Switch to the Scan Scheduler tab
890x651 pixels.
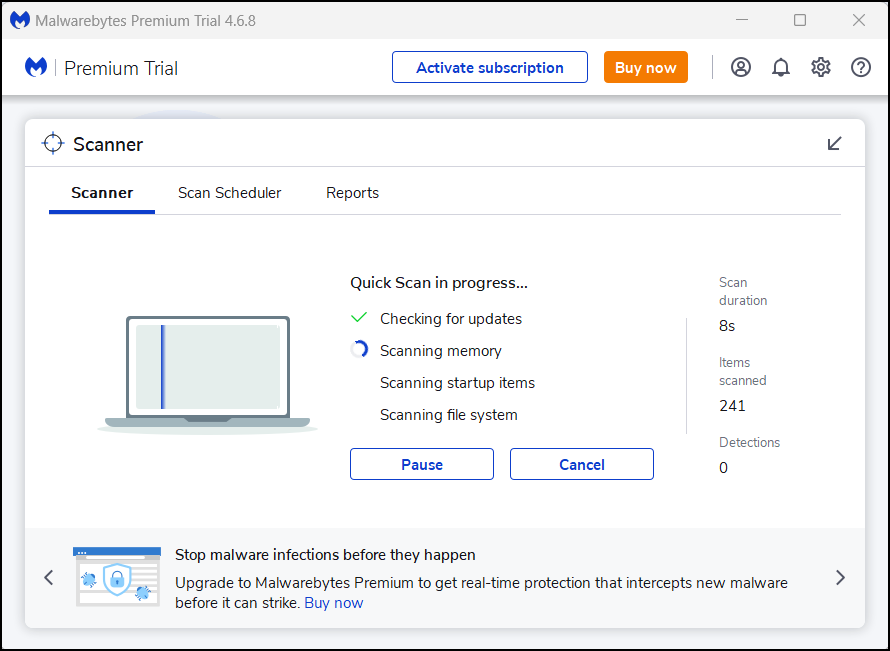[x=229, y=192]
